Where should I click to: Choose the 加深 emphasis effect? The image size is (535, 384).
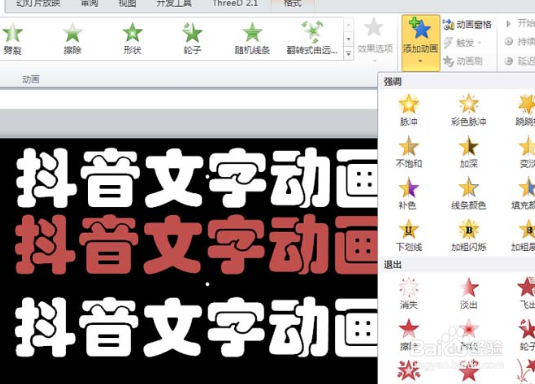point(468,152)
